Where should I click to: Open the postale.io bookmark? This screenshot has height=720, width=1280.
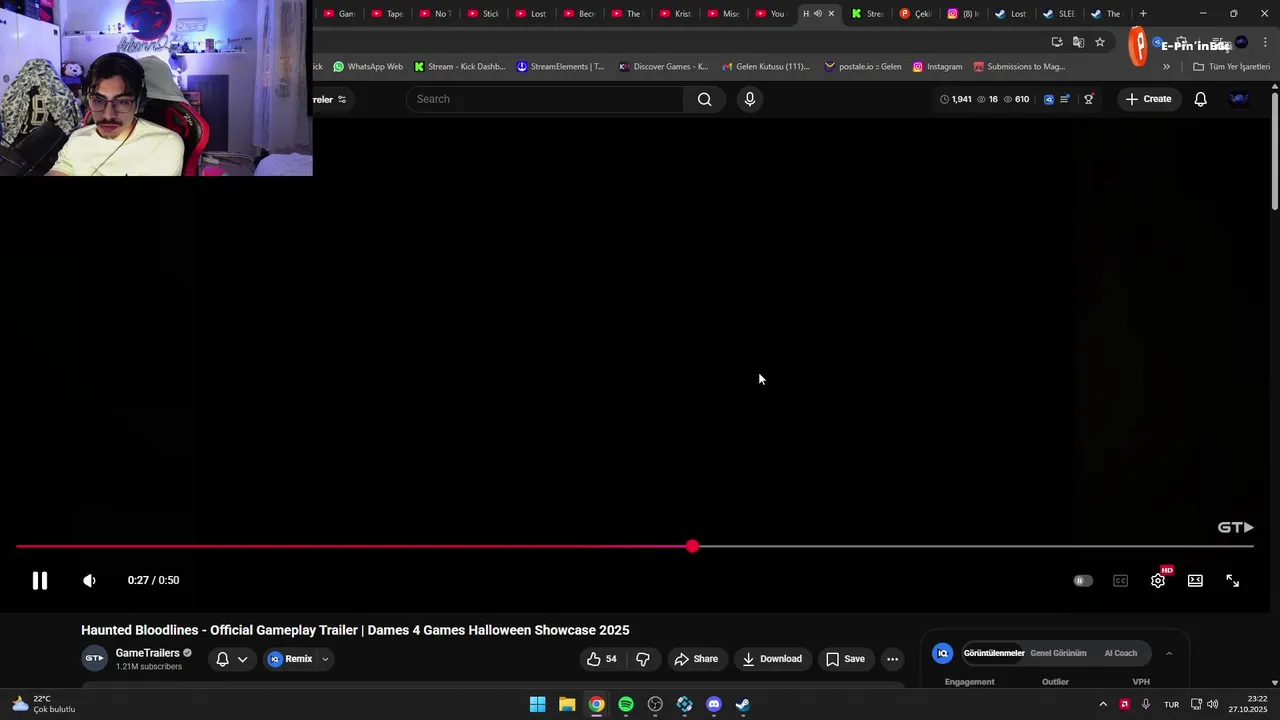pyautogui.click(x=863, y=67)
